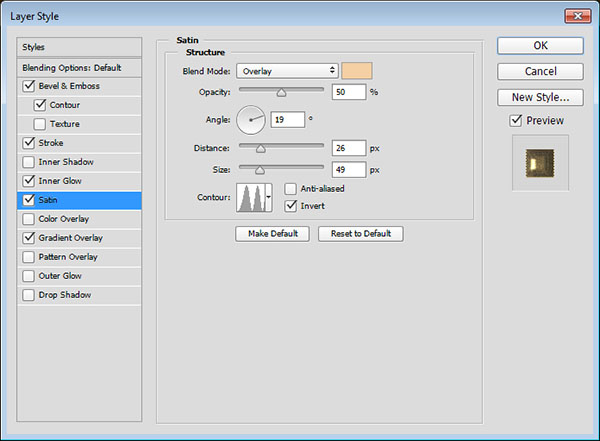
Task: Click the Cancel button
Action: (x=540, y=72)
